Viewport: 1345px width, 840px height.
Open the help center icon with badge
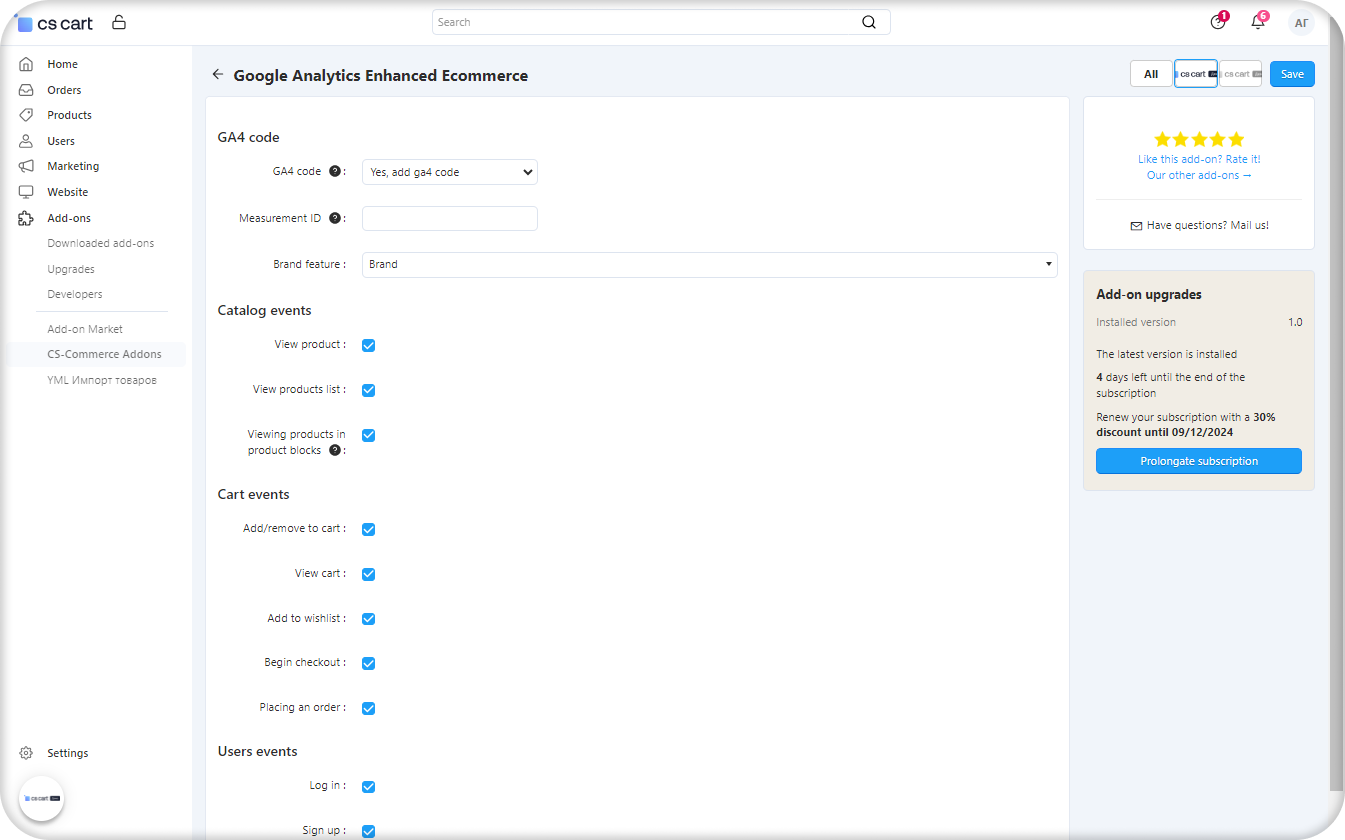coord(1217,22)
